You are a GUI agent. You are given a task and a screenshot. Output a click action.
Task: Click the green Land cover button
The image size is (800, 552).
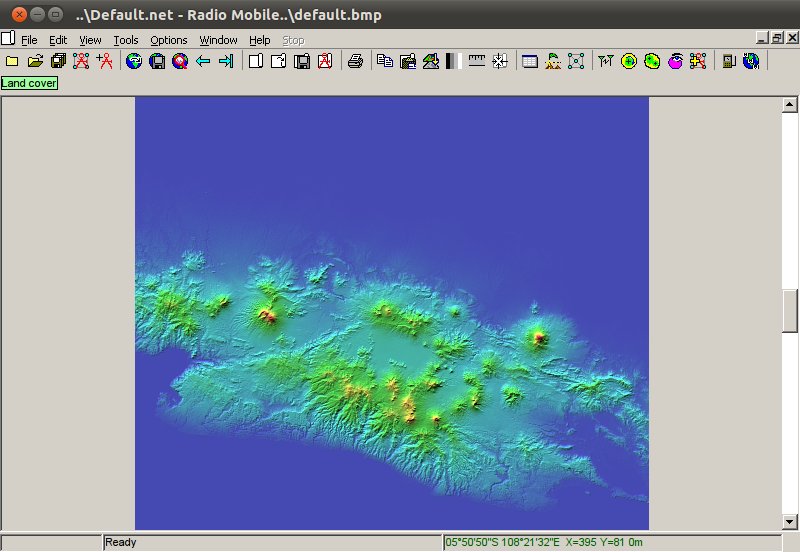(x=29, y=83)
